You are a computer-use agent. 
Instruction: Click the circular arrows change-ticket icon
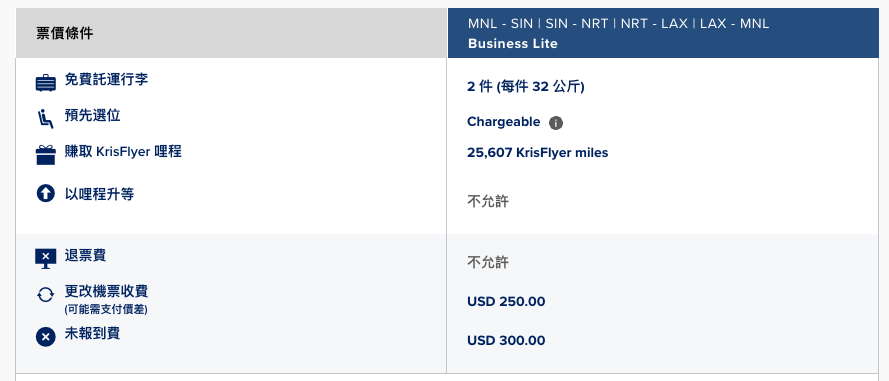[x=45, y=295]
